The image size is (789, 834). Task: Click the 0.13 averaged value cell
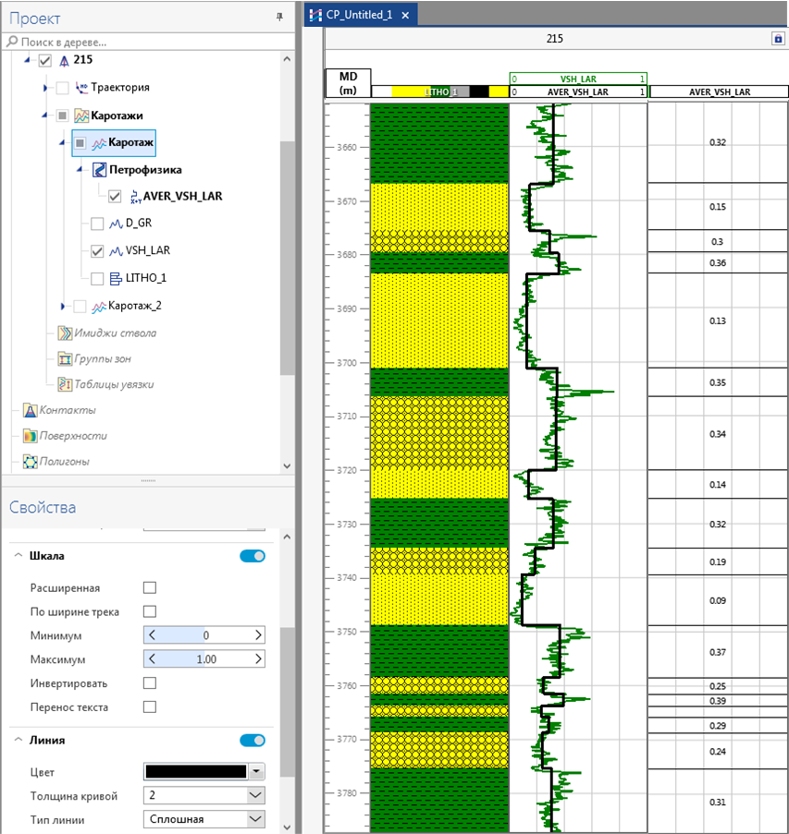click(x=718, y=321)
